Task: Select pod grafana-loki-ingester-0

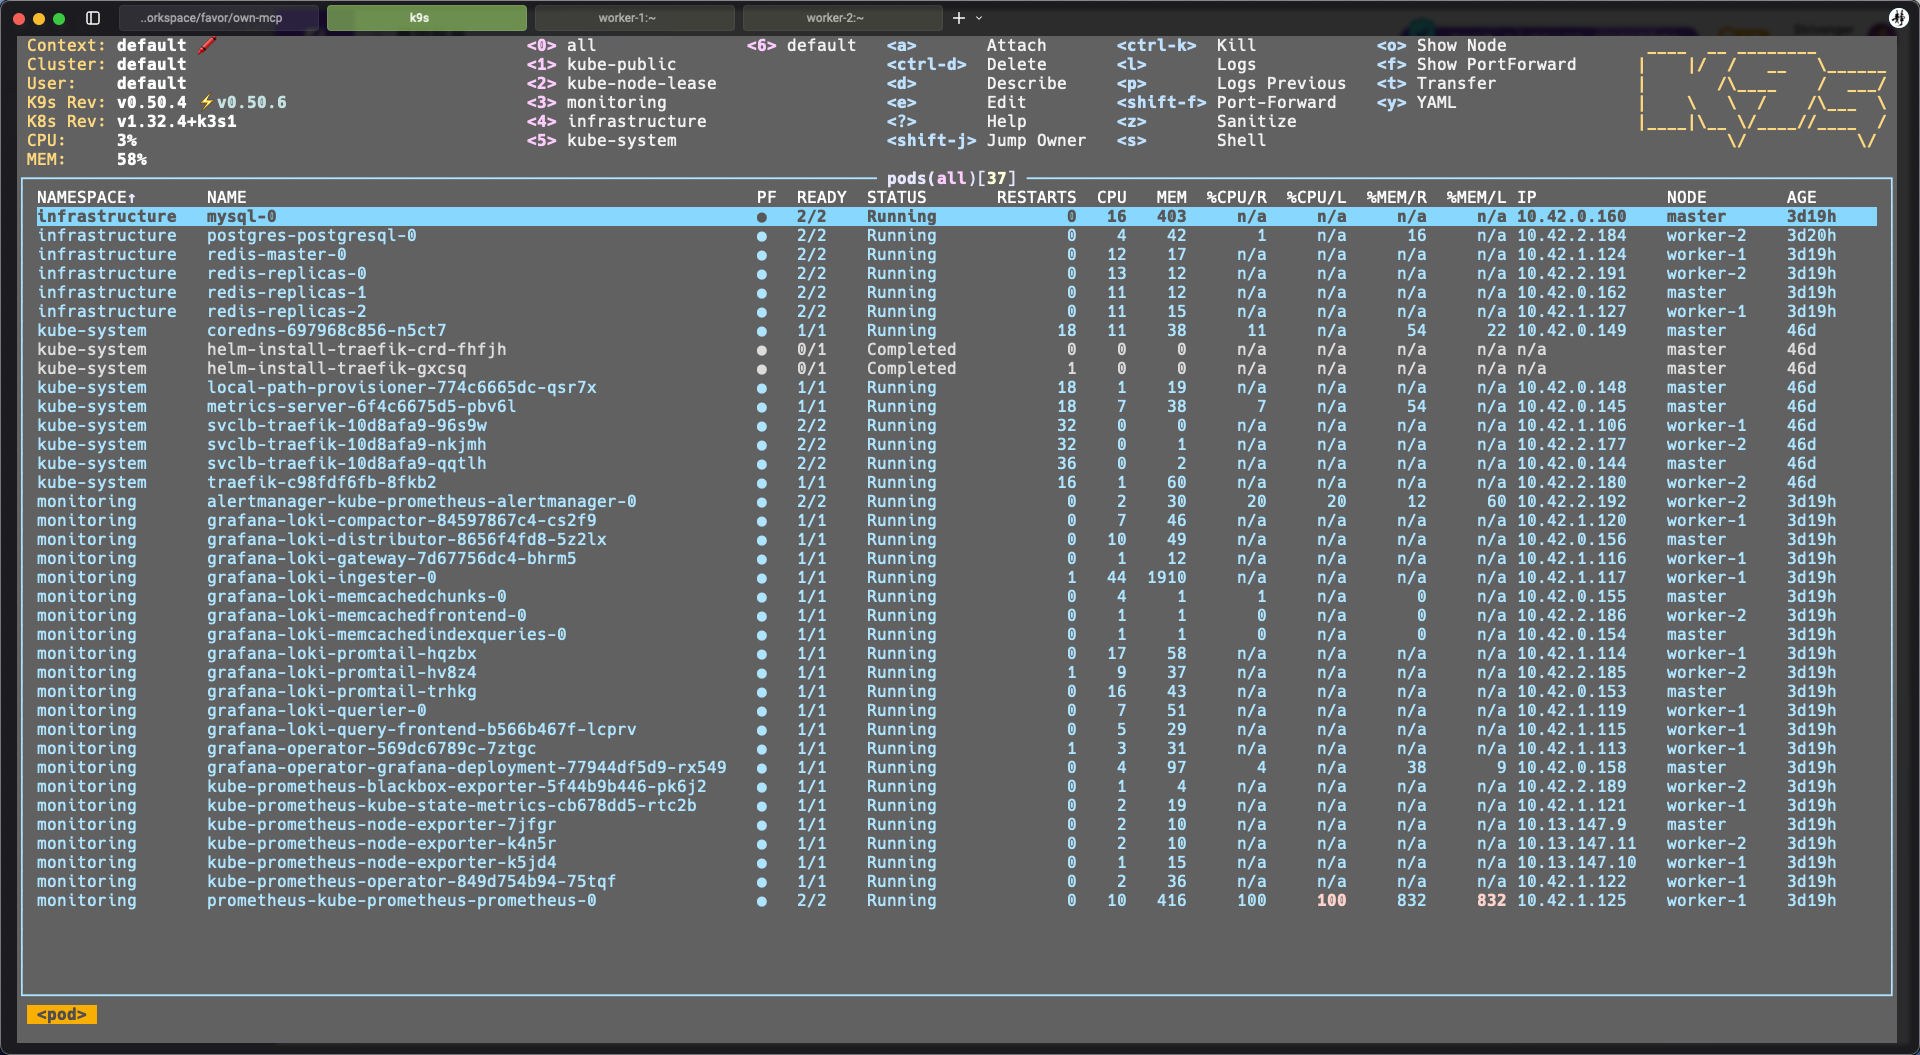Action: (x=956, y=578)
